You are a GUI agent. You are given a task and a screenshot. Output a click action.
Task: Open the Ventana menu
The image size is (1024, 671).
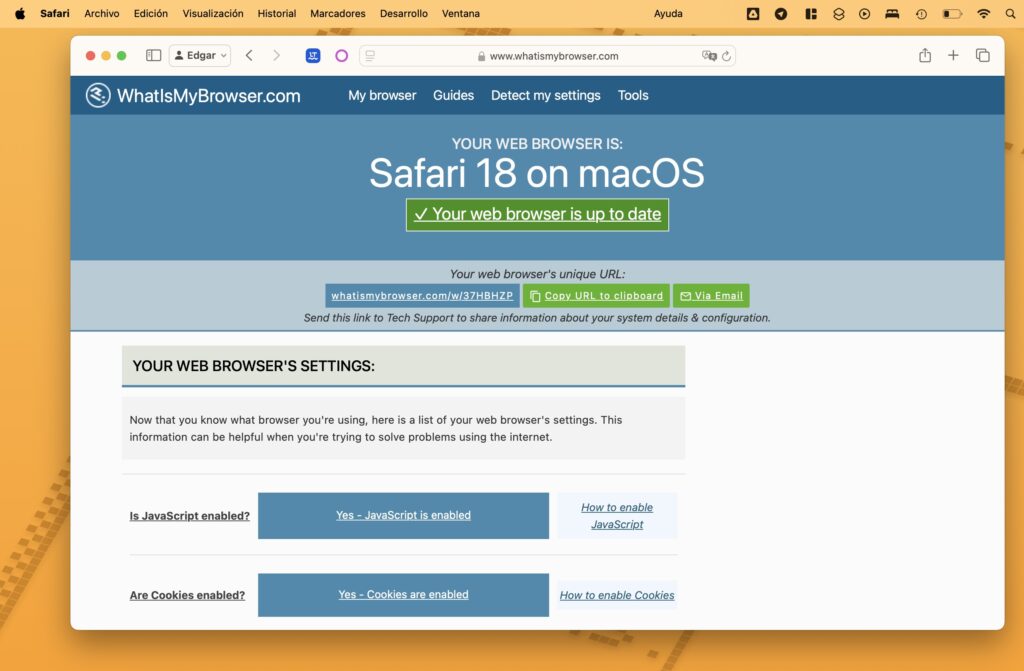461,14
